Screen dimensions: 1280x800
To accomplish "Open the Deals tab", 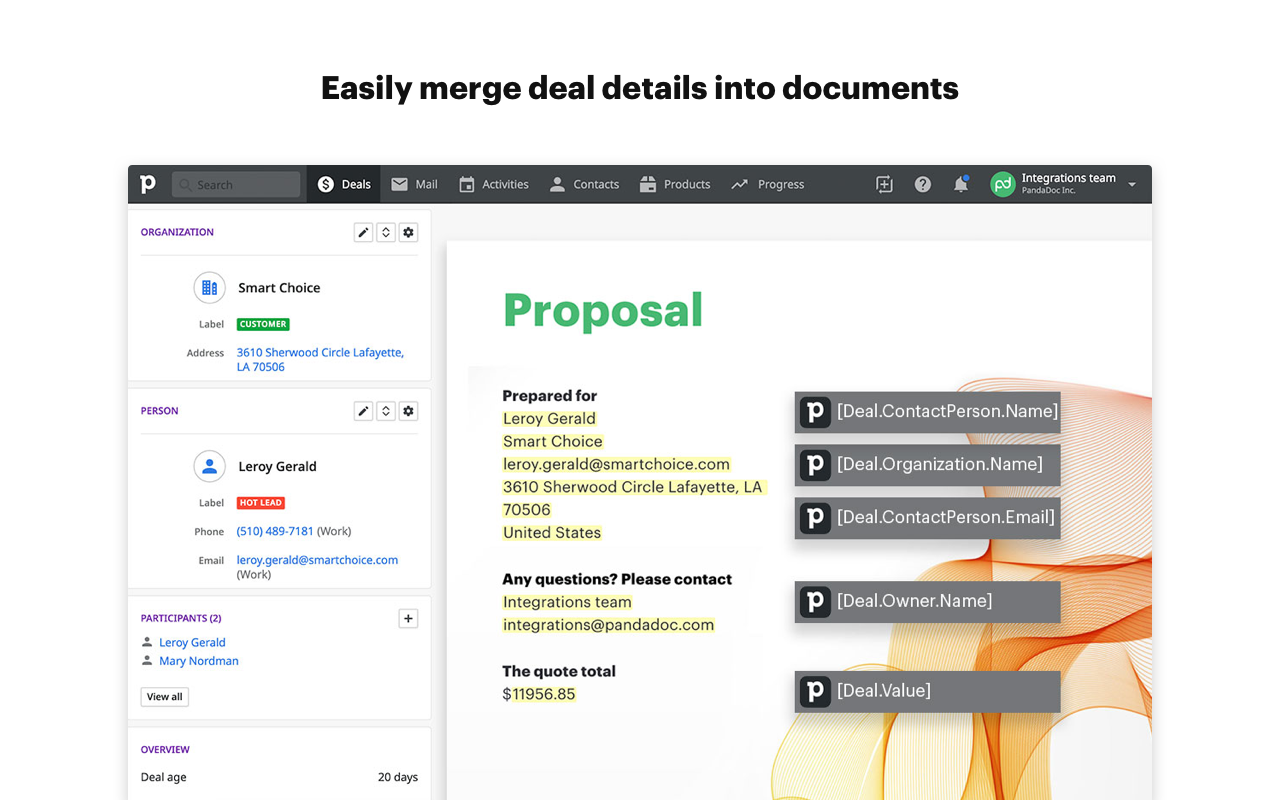I will 344,184.
